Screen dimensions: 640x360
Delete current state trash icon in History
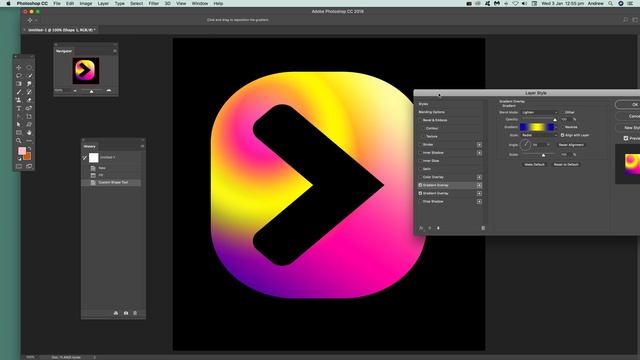click(135, 313)
